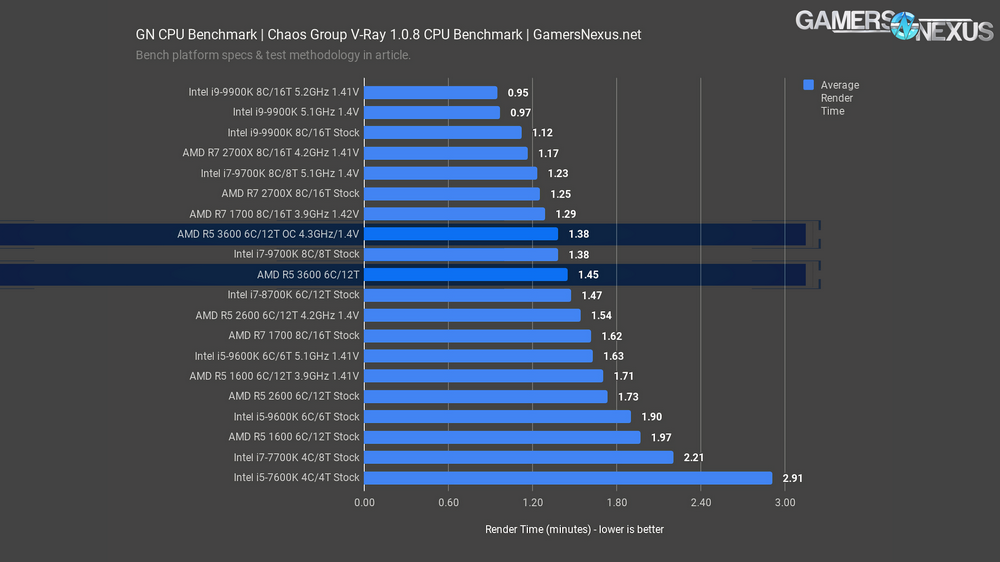The image size is (1000, 562).
Task: Click the Intel i5-7600K 4C/4T Stock bar
Action: point(567,478)
